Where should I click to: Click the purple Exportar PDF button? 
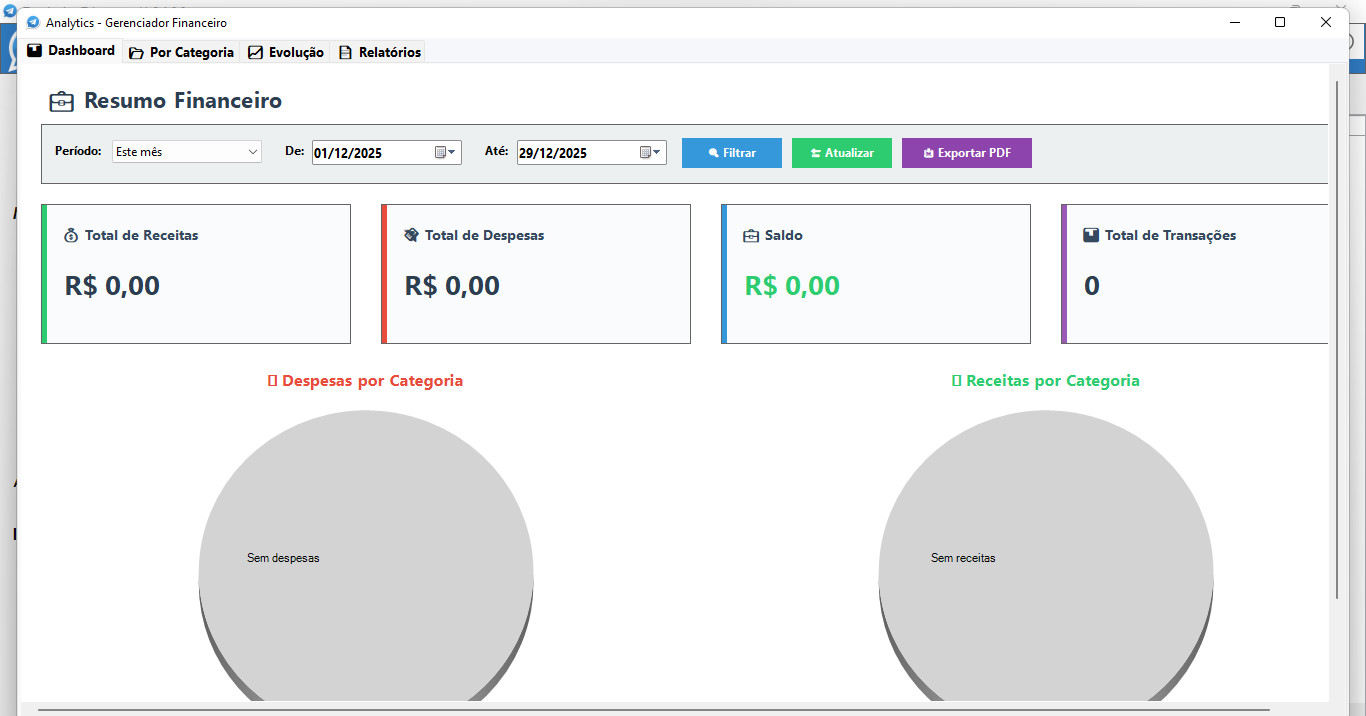(x=966, y=153)
